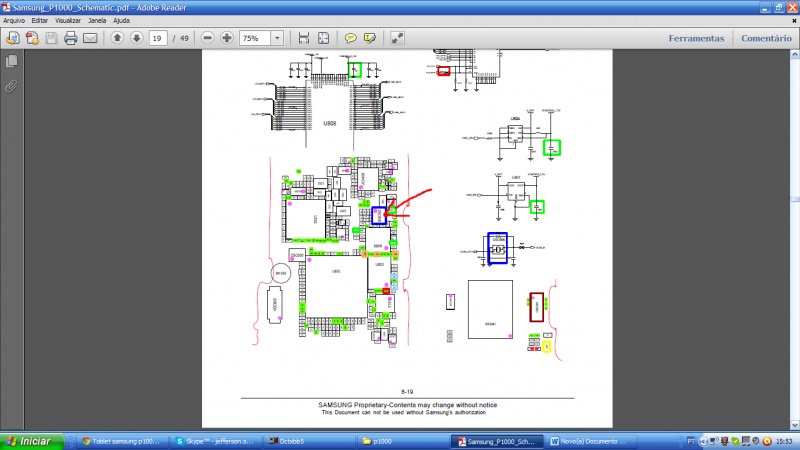This screenshot has width=800, height=450.
Task: Open the Visualizar menu
Action: click(68, 20)
